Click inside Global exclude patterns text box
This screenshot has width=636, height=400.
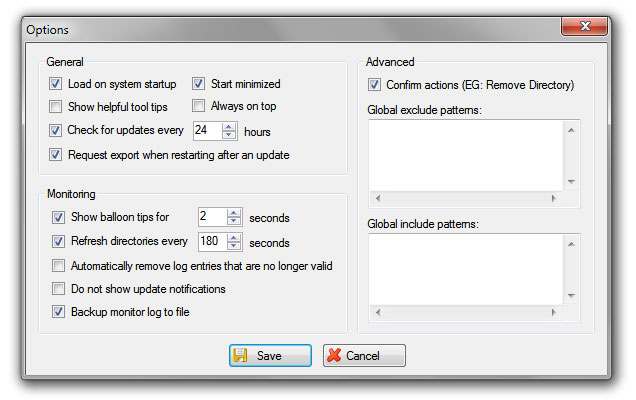pyautogui.click(x=466, y=155)
